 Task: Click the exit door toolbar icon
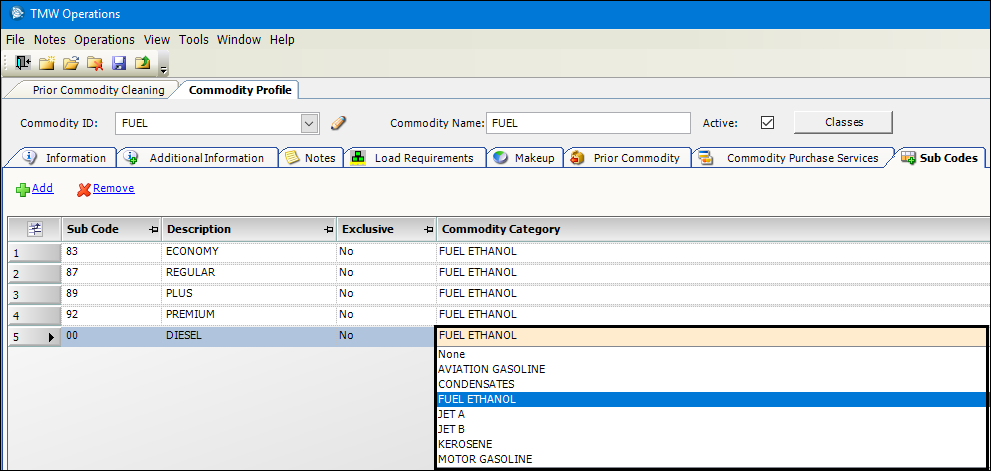pos(22,63)
